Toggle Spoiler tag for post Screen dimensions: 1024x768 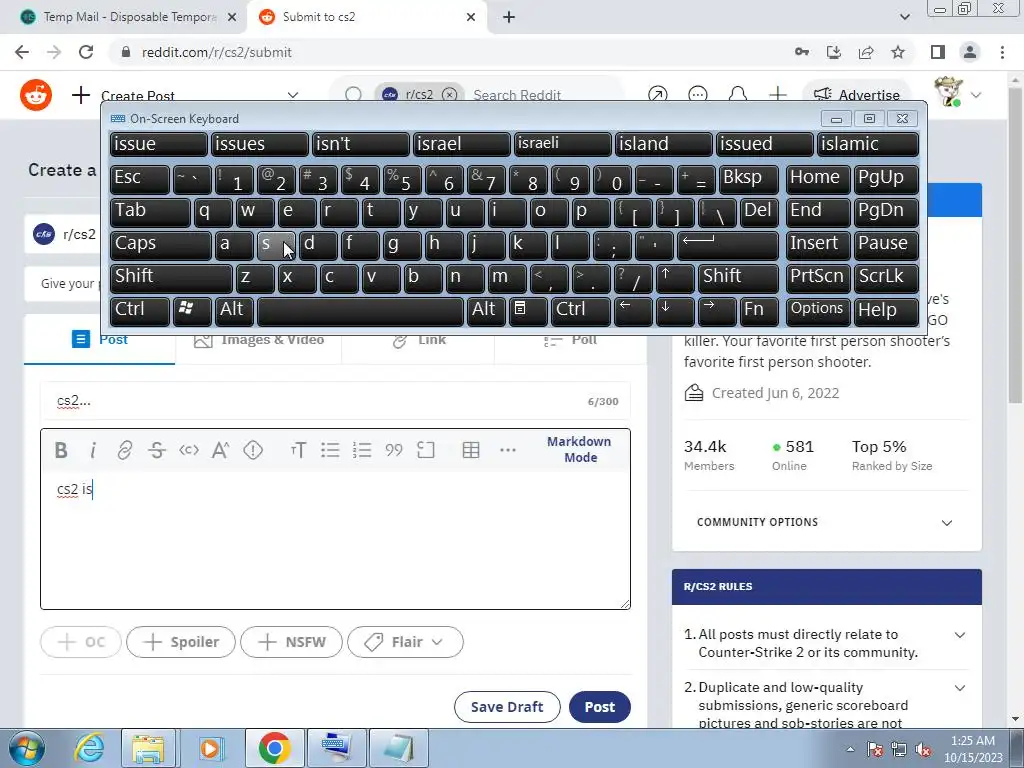tap(181, 642)
